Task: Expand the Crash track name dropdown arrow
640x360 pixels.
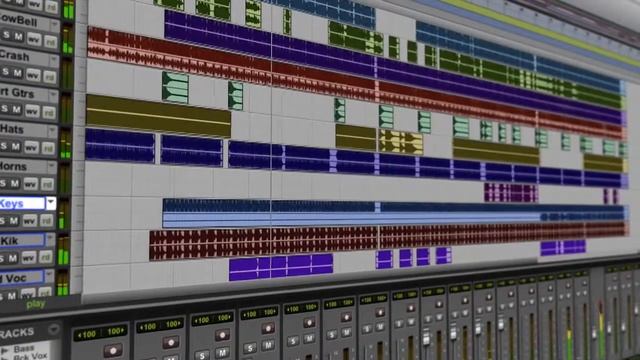Action: [53, 60]
